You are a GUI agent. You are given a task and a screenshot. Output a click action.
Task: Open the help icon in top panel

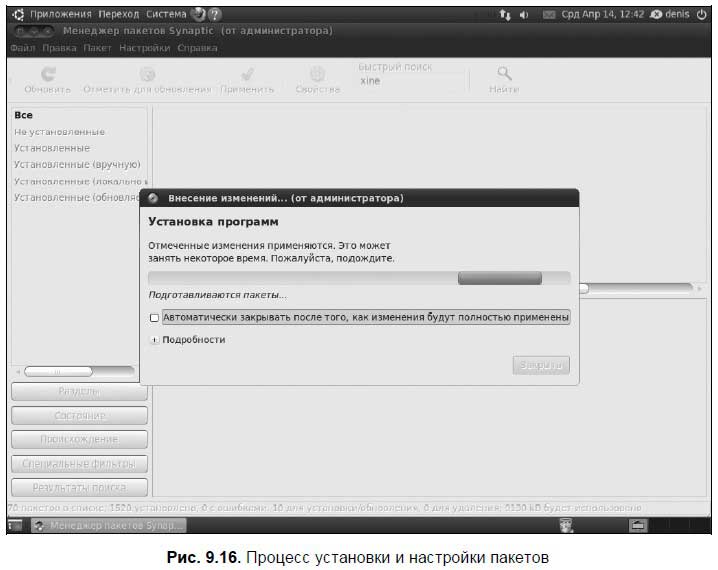(214, 15)
